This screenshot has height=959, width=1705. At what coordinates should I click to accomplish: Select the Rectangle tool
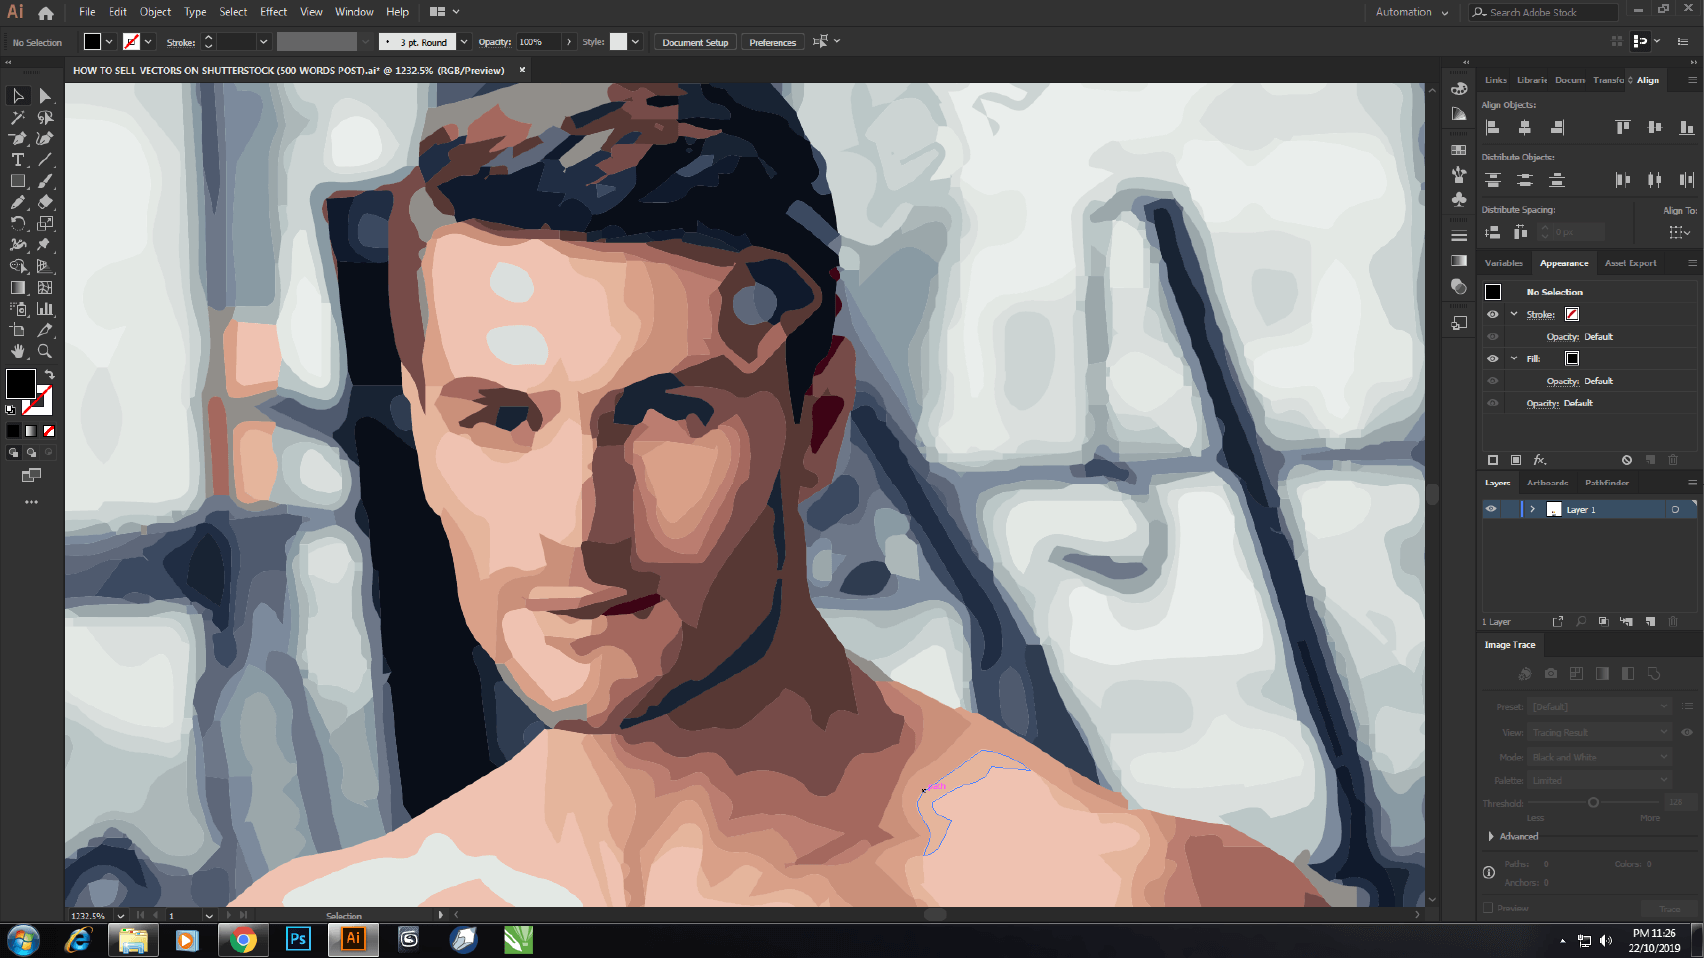(18, 181)
